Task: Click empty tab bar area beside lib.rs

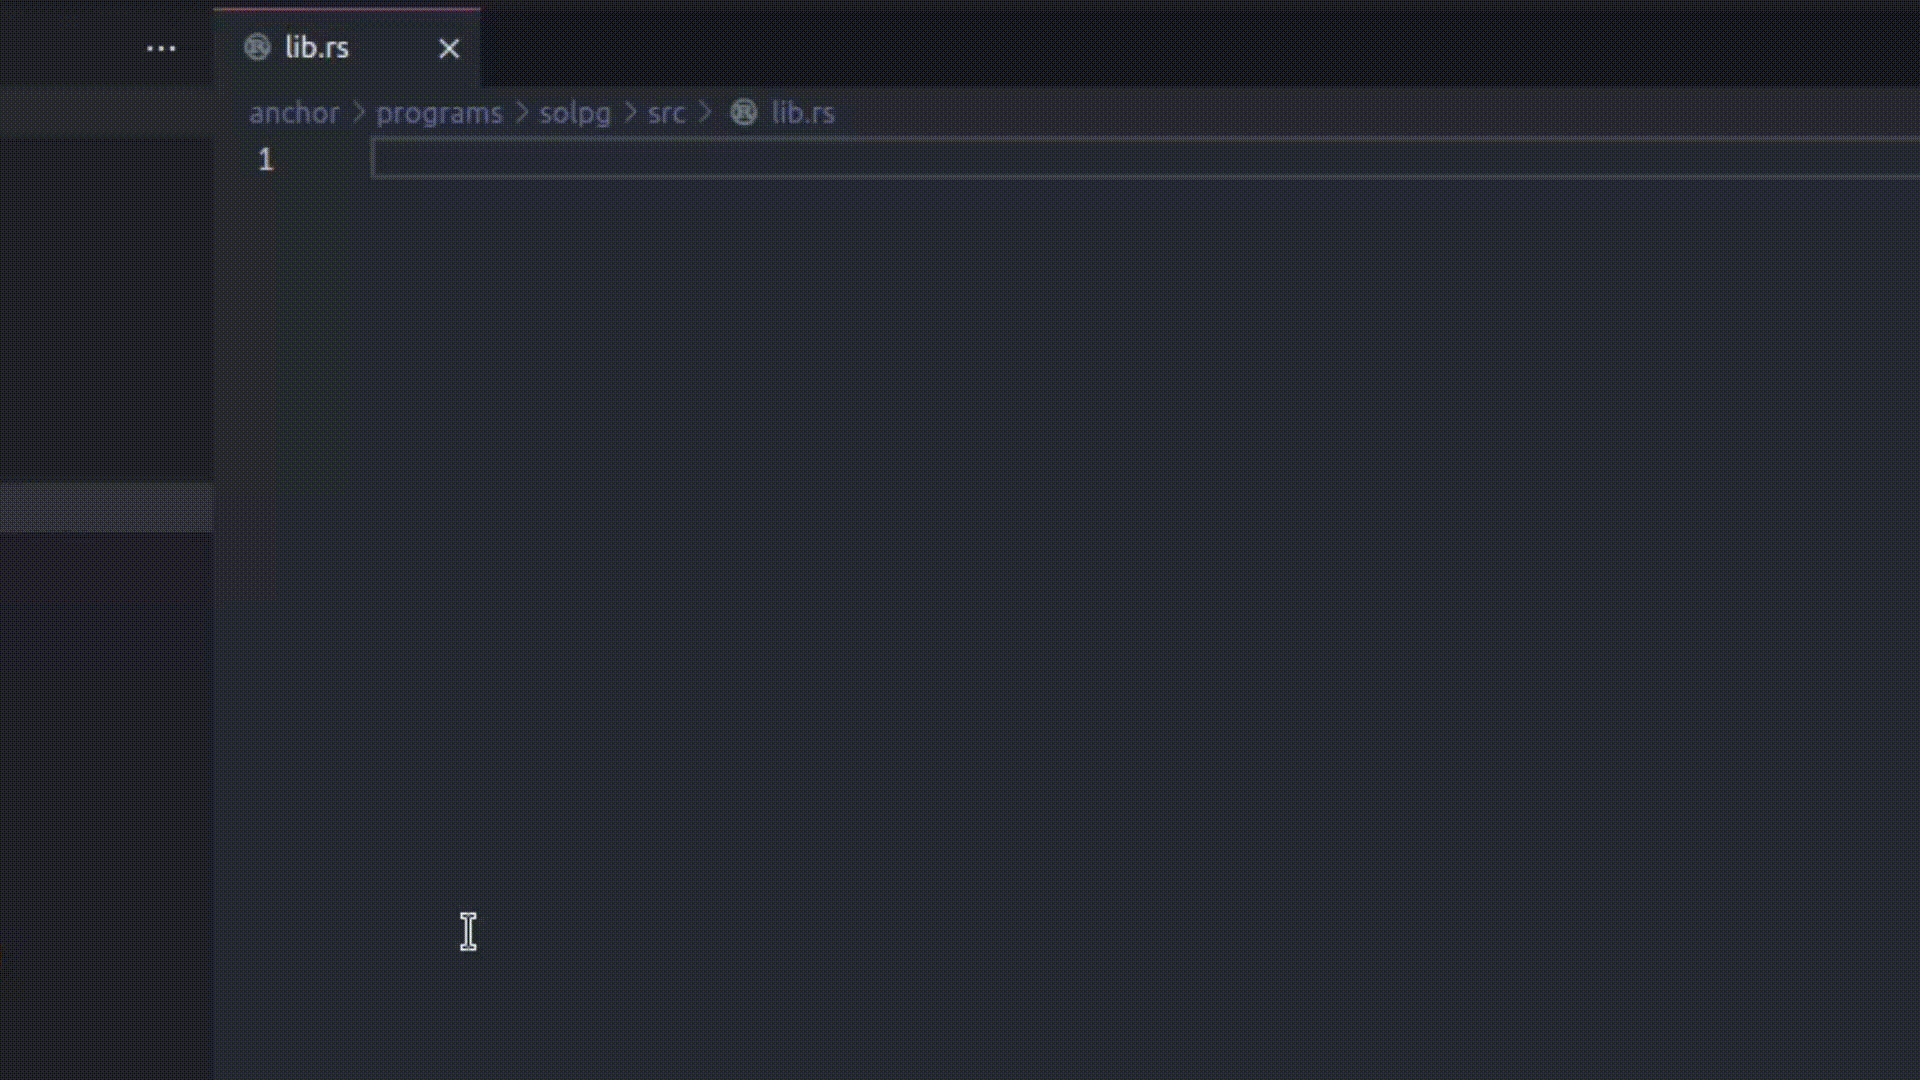Action: point(1200,47)
